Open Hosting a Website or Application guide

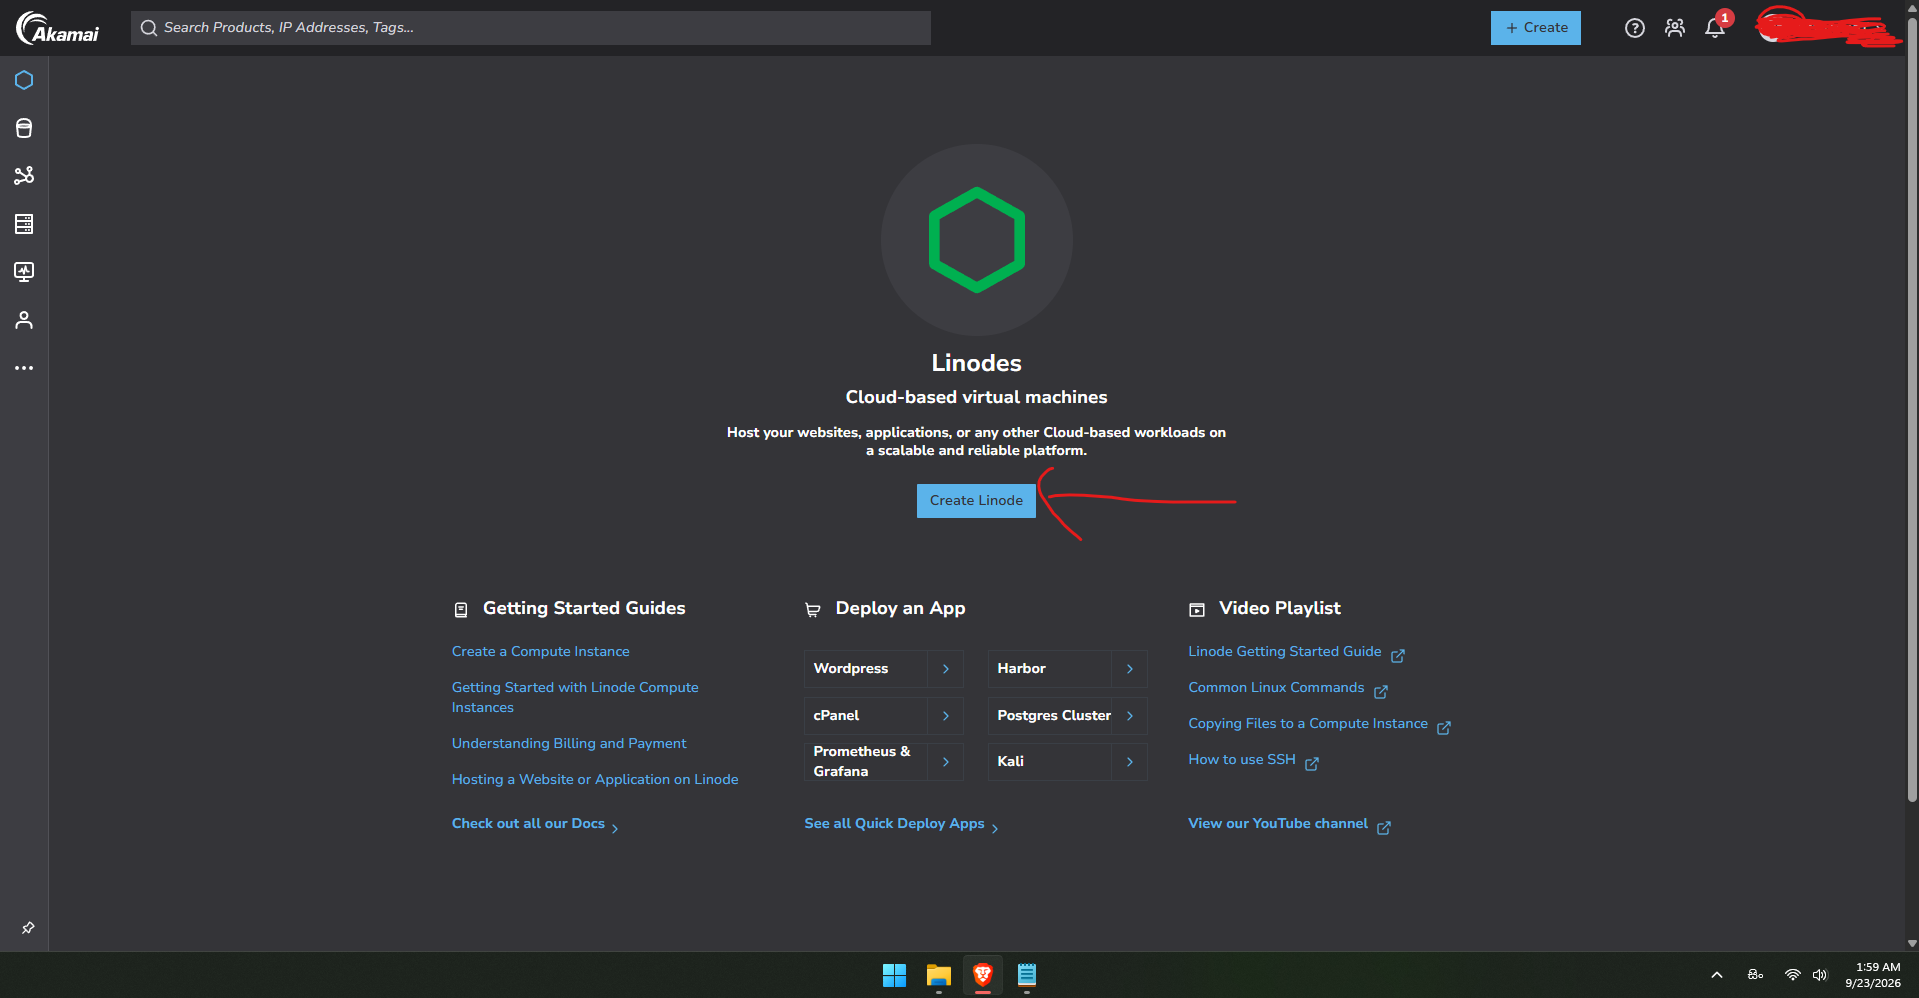(x=595, y=780)
